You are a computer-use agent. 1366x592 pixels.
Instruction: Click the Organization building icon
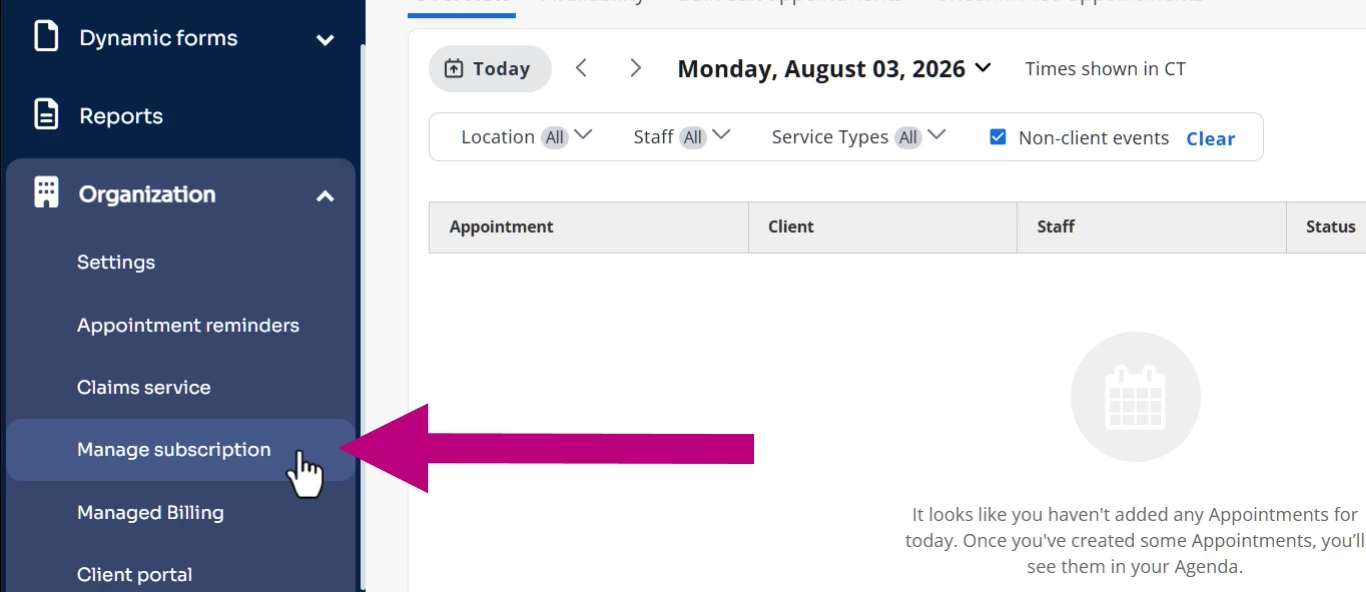[46, 193]
